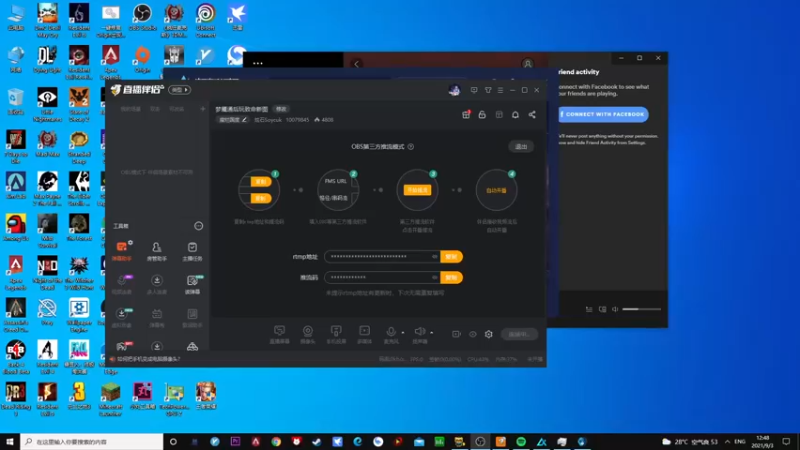Open Spotify from the taskbar

[x=521, y=441]
